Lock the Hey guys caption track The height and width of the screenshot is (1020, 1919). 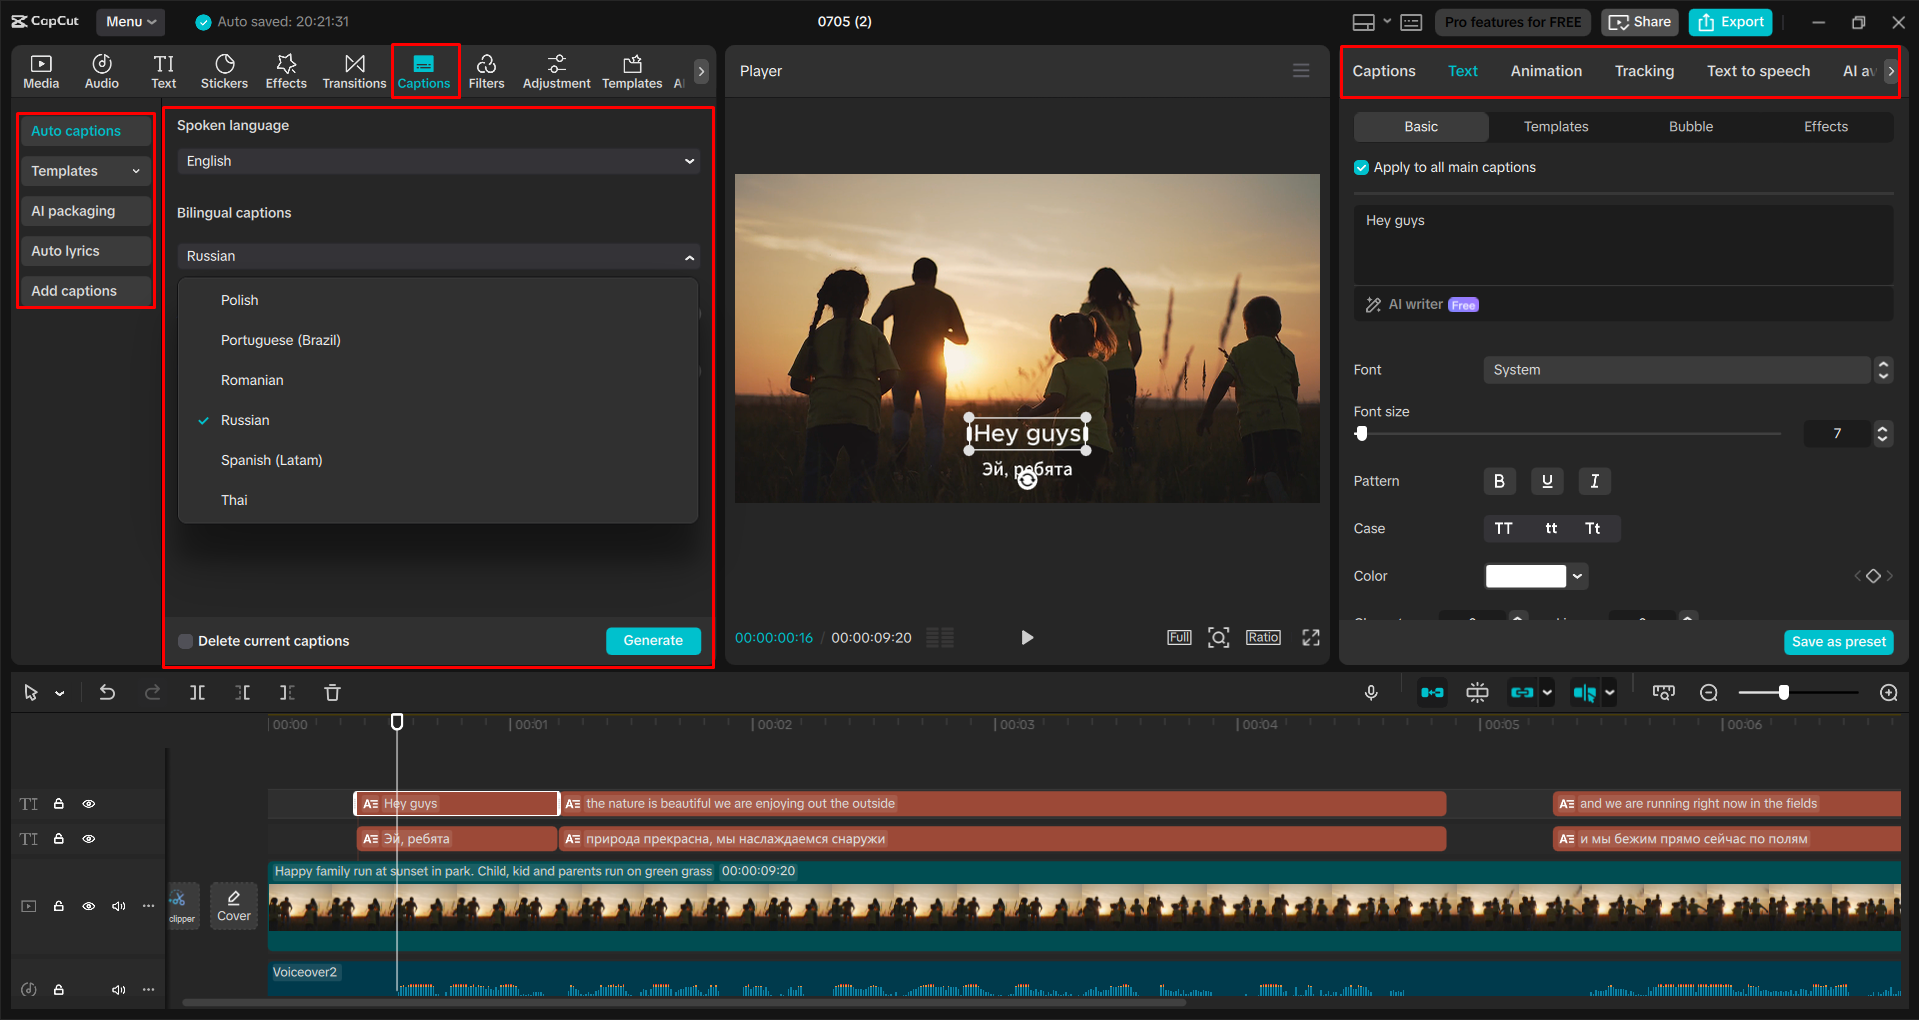[59, 803]
